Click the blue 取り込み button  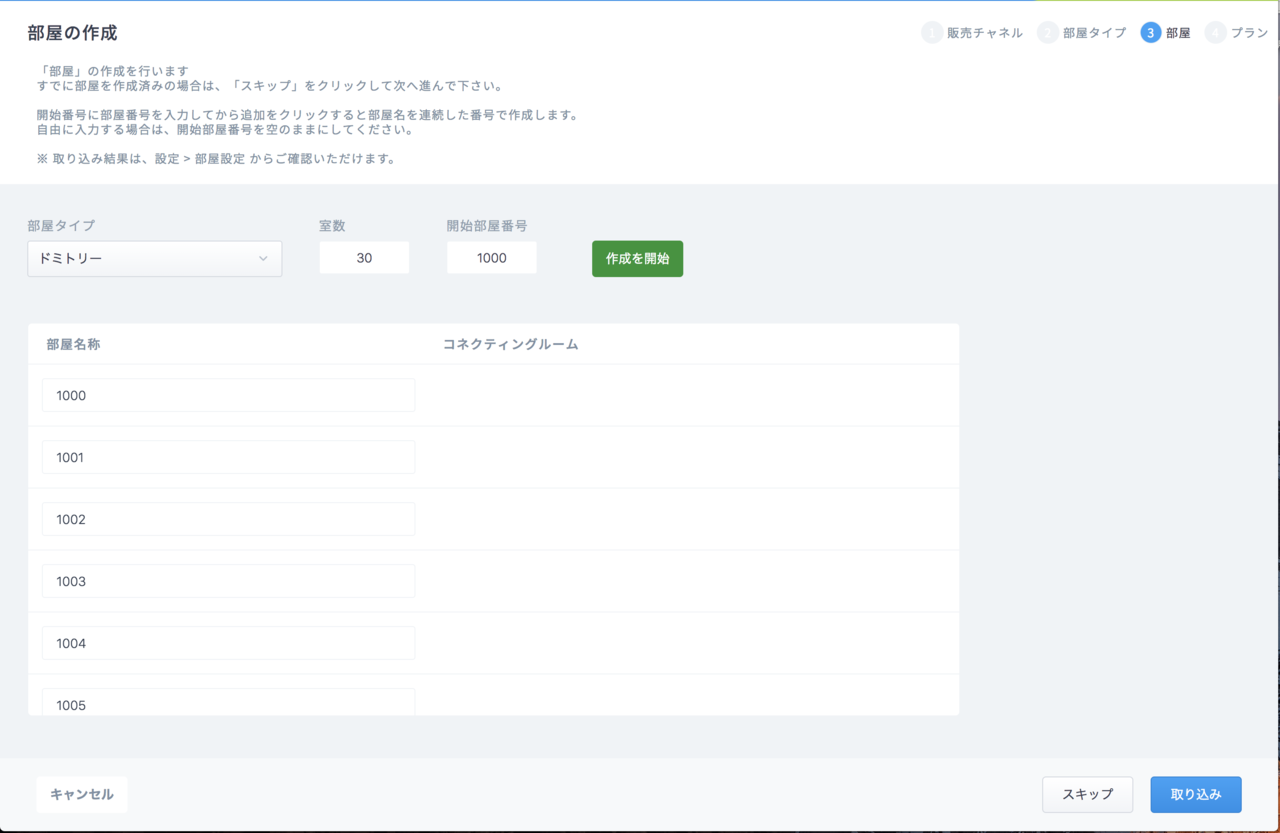(1196, 794)
